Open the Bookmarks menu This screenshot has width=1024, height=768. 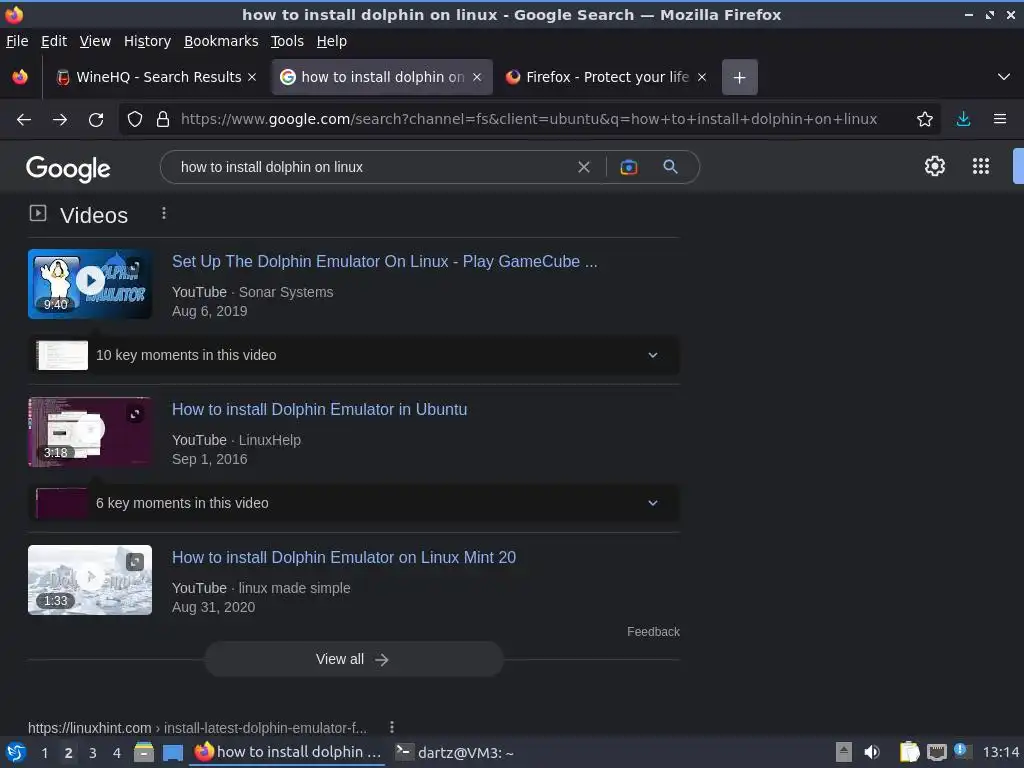pyautogui.click(x=221, y=41)
